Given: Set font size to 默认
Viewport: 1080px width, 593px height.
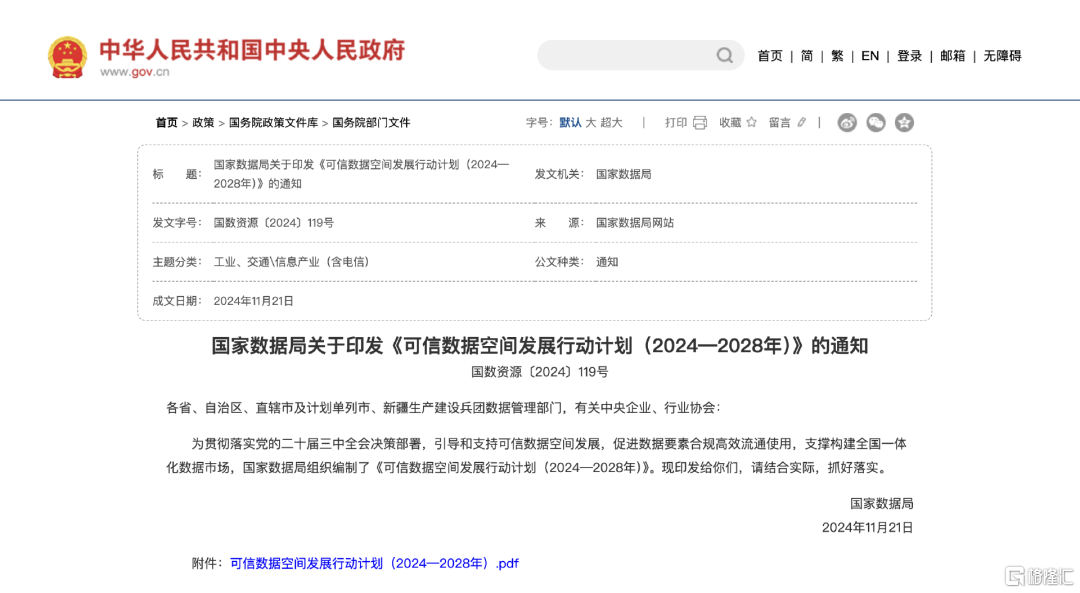Looking at the screenshot, I should click(x=570, y=123).
